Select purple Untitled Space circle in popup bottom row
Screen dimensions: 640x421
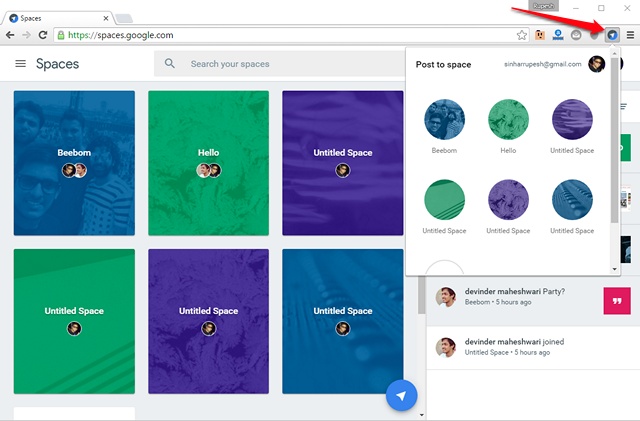coord(508,200)
